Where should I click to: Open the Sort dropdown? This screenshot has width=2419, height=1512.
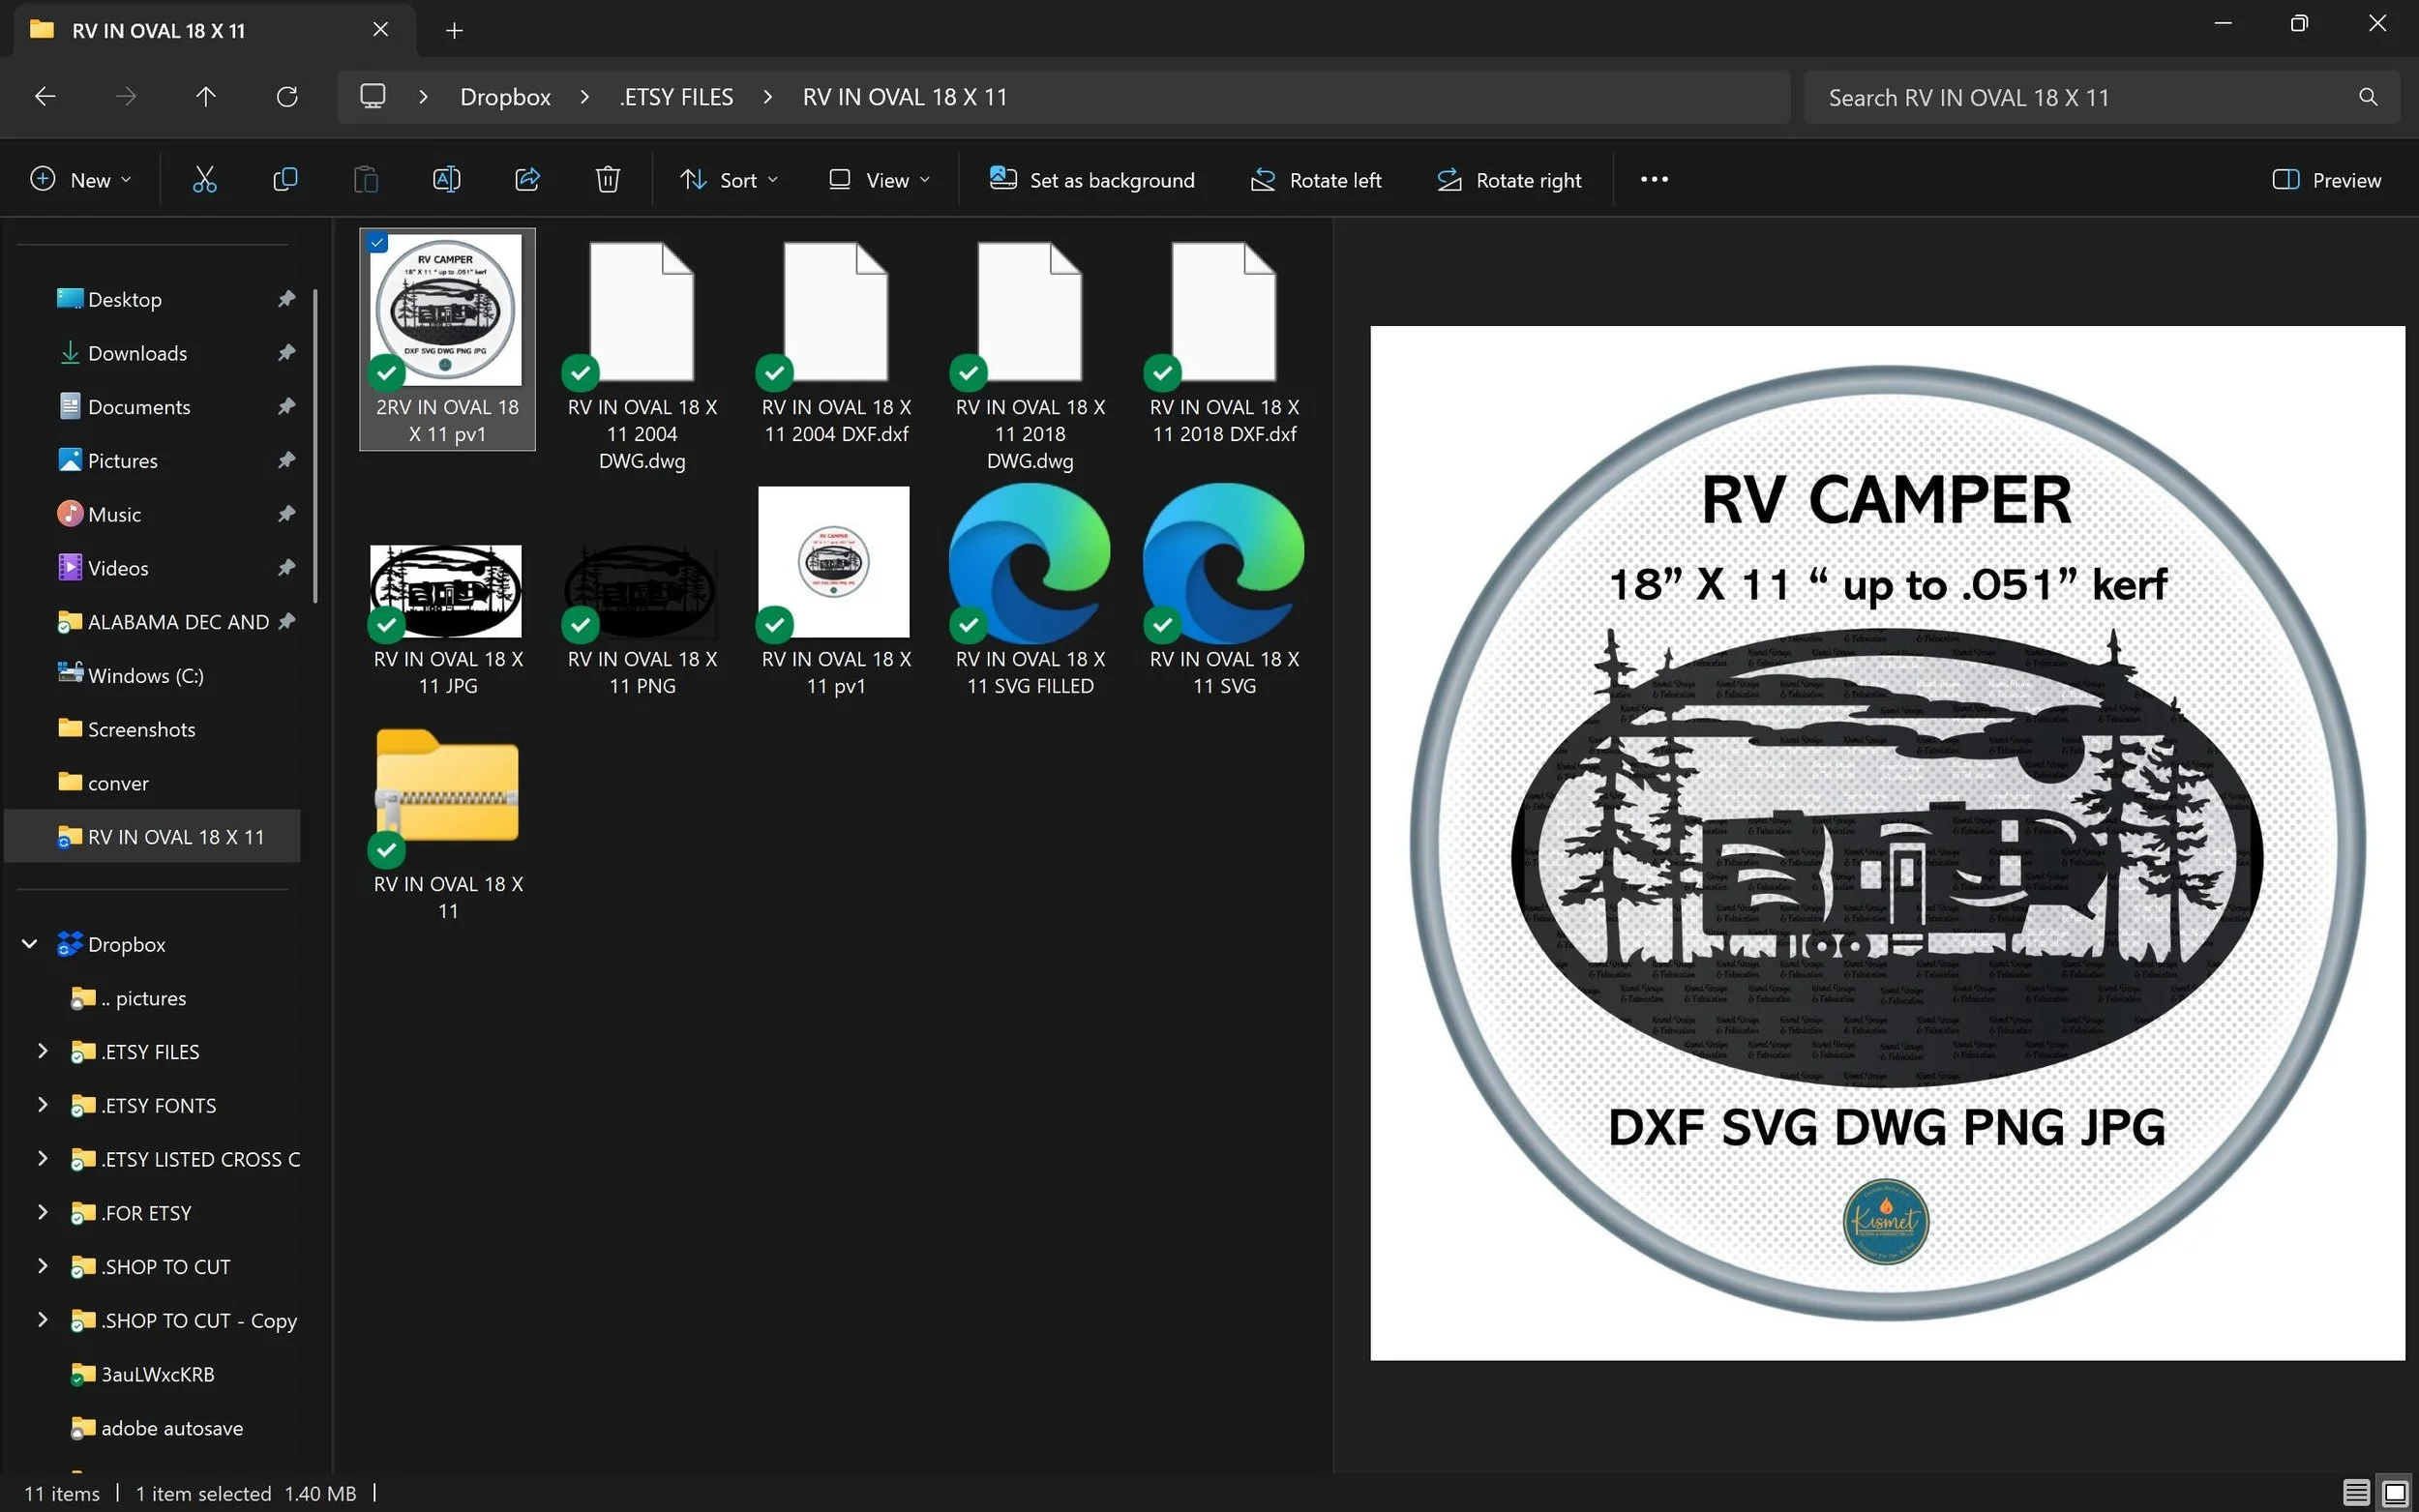729,180
